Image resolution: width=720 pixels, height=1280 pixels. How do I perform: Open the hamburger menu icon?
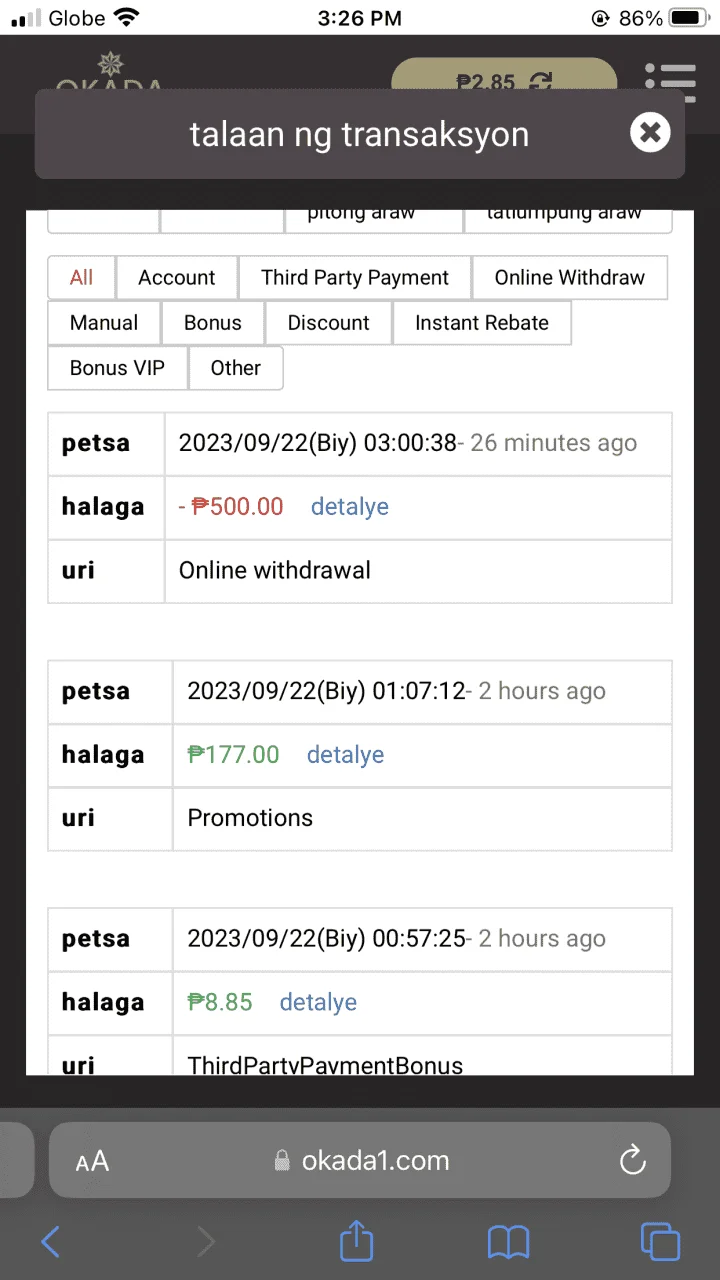coord(670,82)
